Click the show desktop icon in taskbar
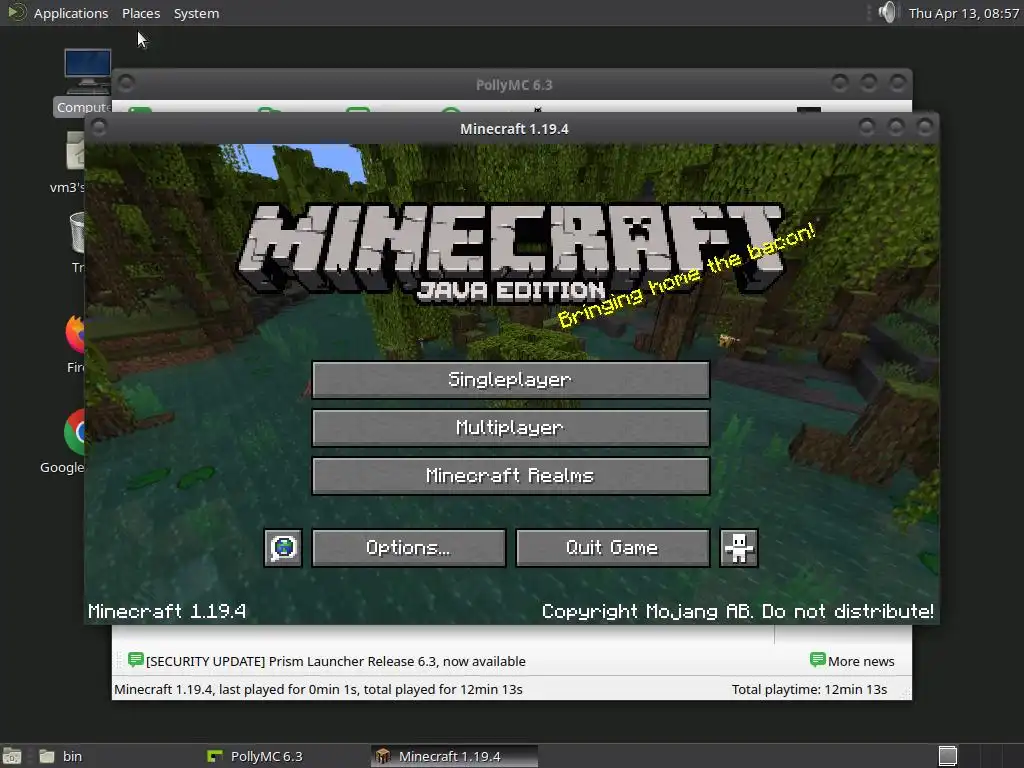 click(x=12, y=756)
